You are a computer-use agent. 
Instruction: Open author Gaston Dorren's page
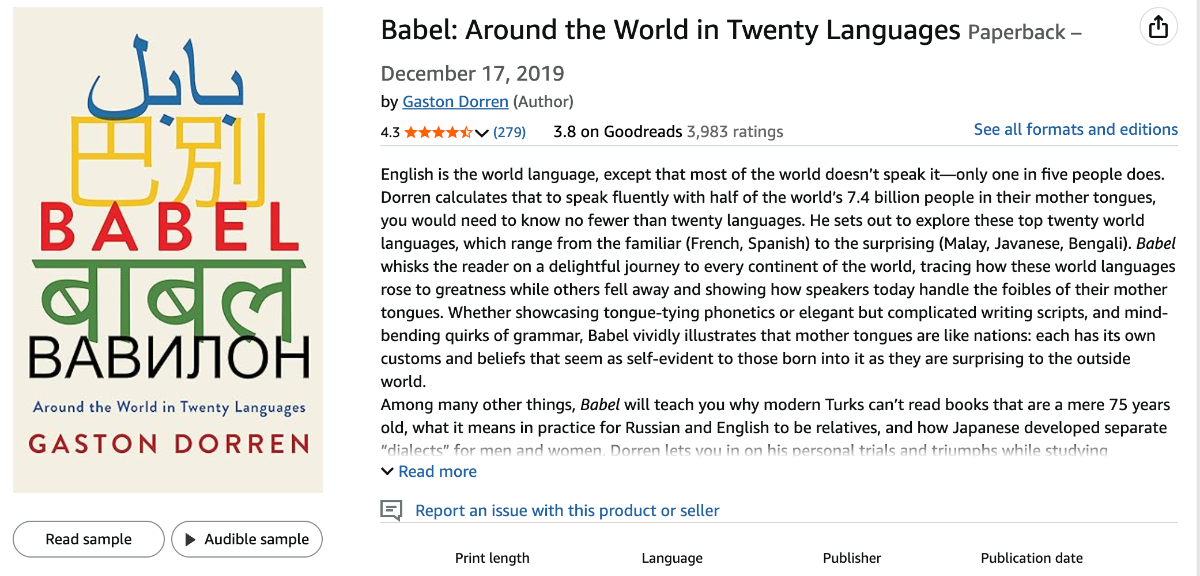pos(455,101)
